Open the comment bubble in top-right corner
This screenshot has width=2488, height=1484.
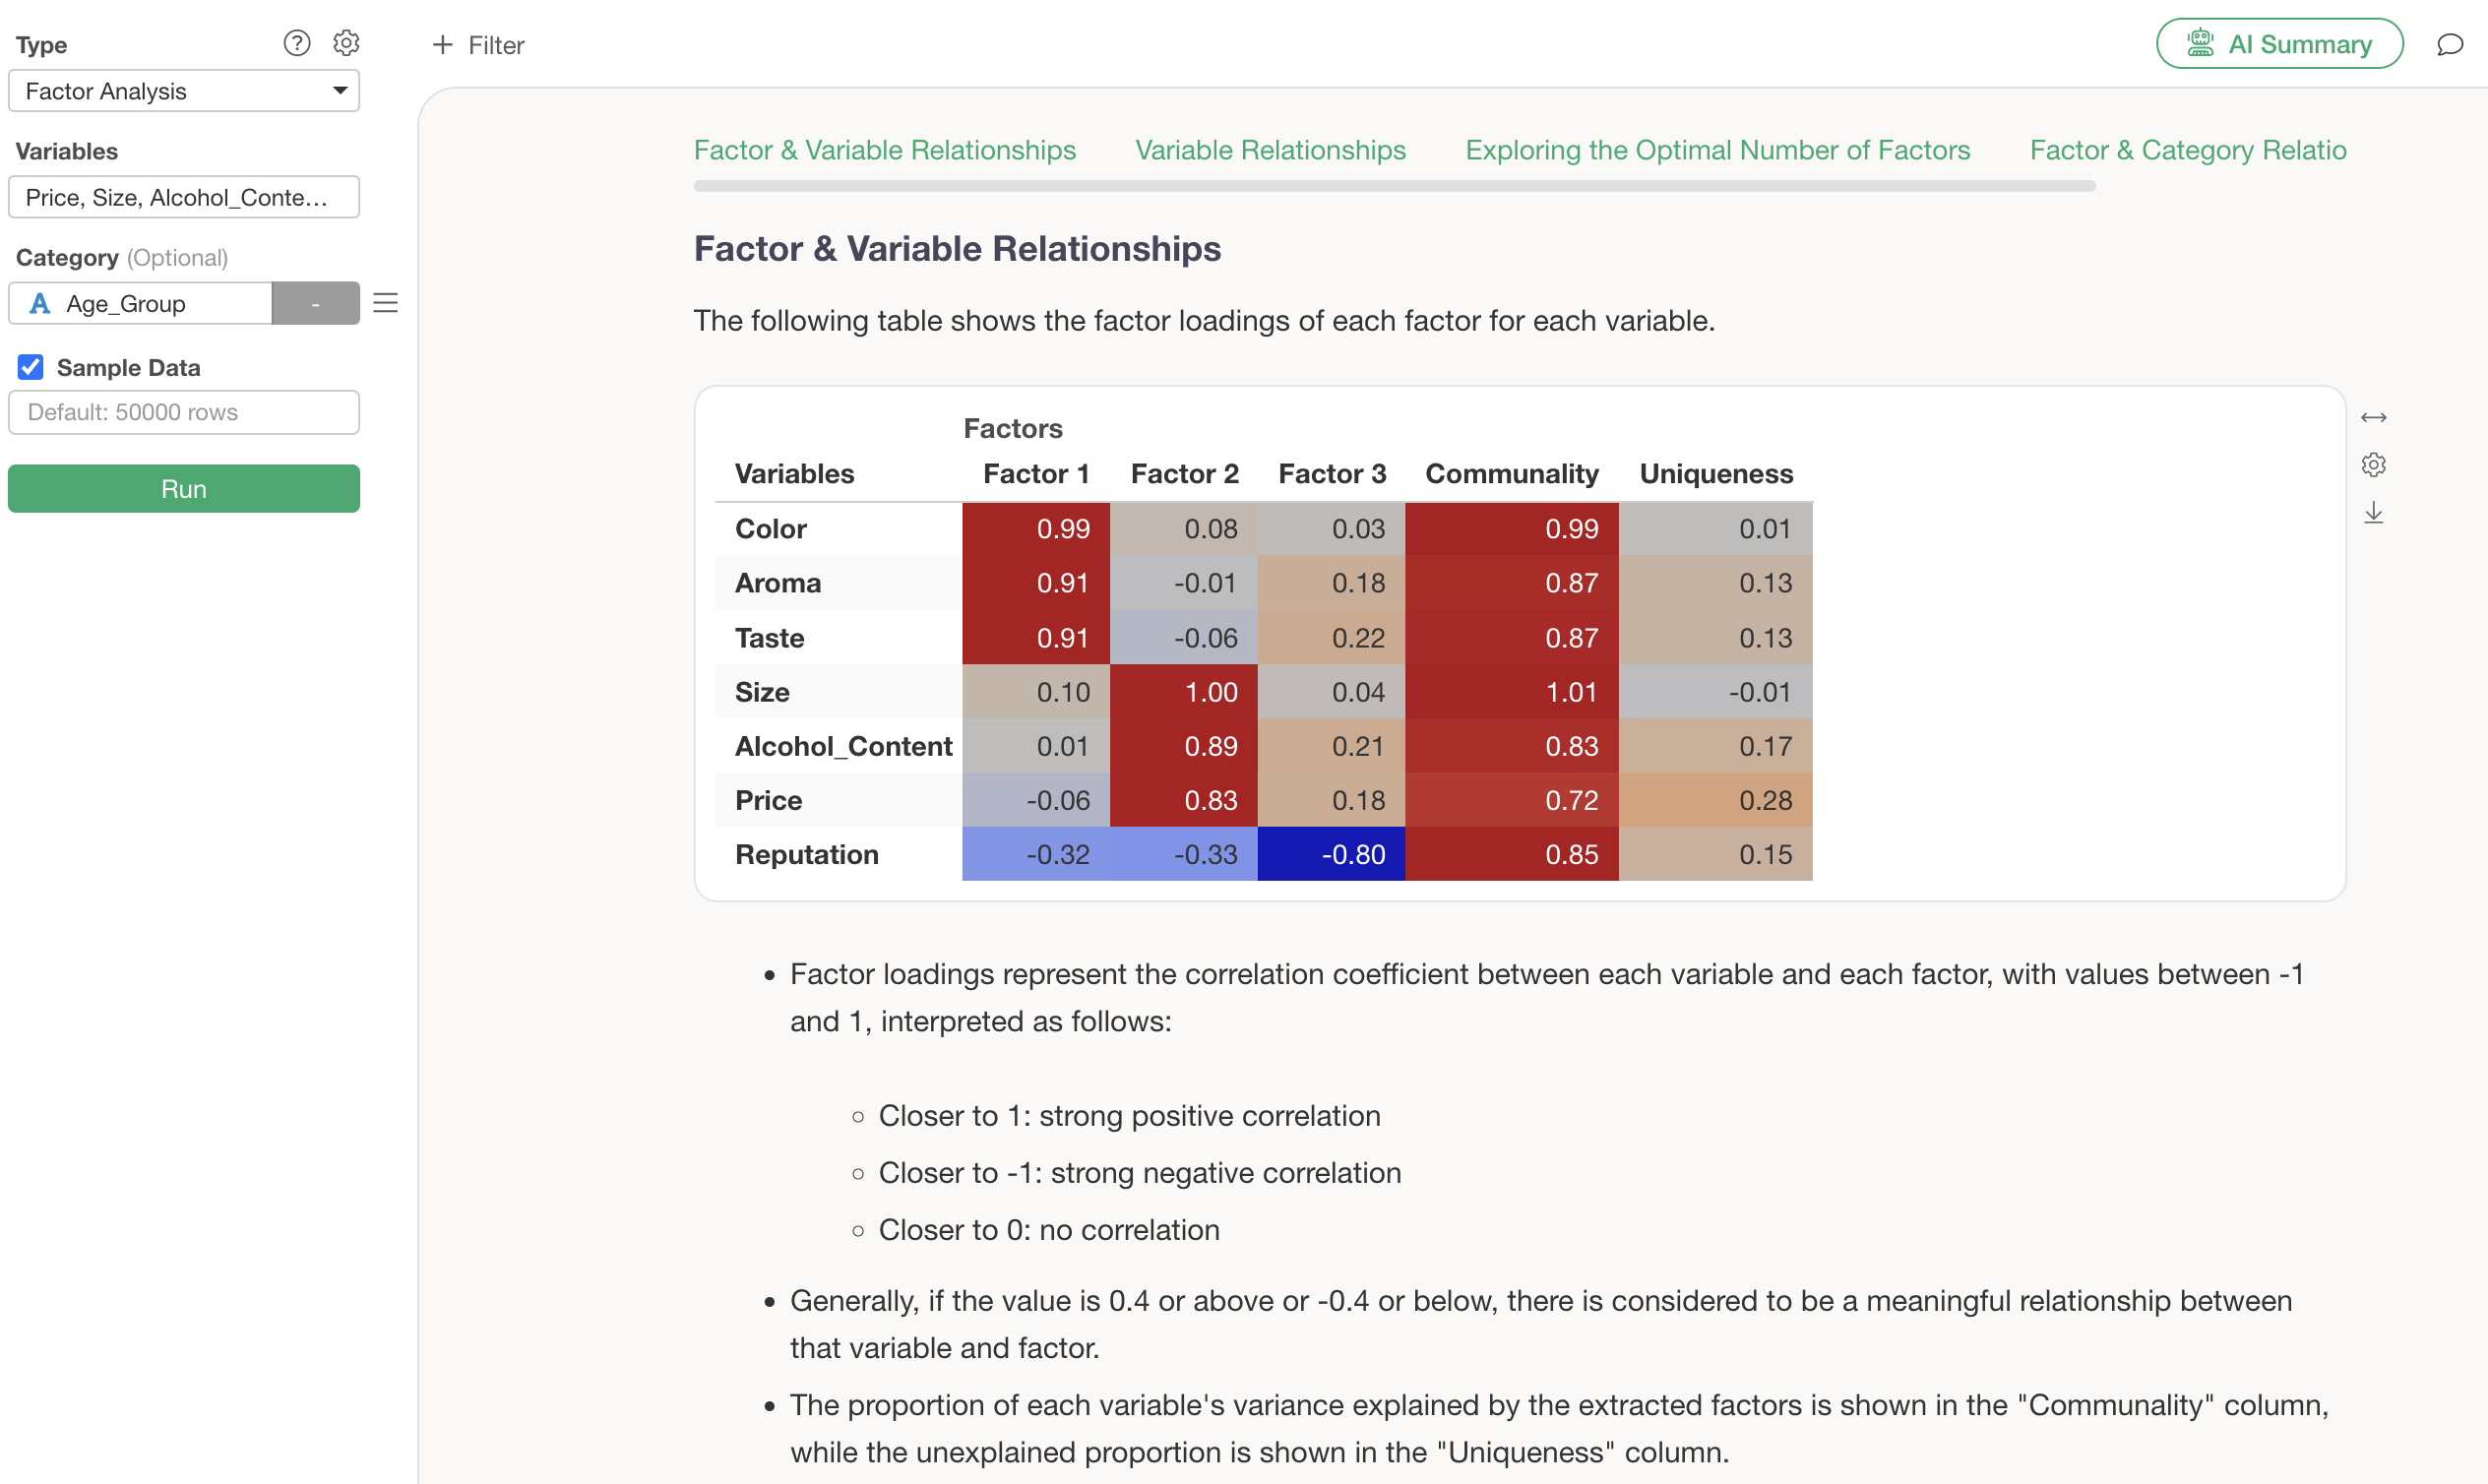[2451, 44]
